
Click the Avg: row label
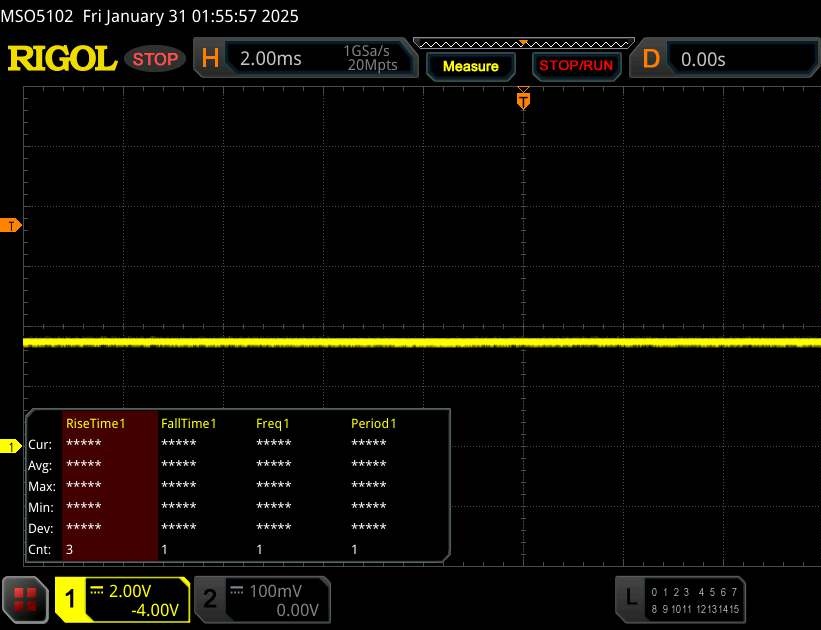[x=40, y=466]
